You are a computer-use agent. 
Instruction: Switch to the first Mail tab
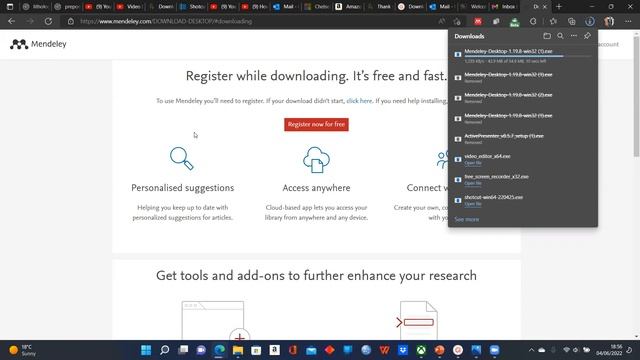pos(286,7)
